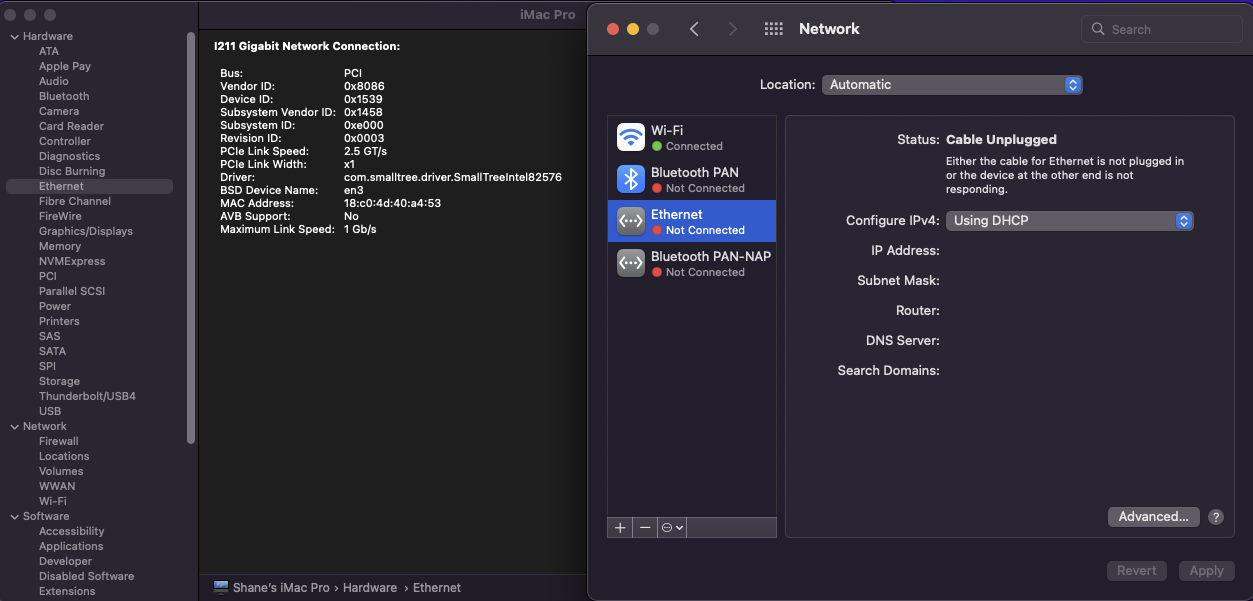Image resolution: width=1253 pixels, height=601 pixels.
Task: Open the help question mark button
Action: (x=1216, y=517)
